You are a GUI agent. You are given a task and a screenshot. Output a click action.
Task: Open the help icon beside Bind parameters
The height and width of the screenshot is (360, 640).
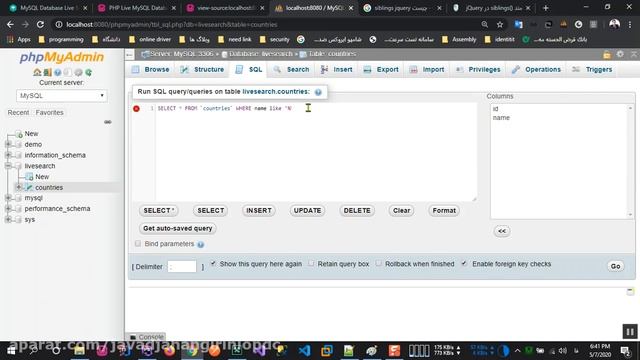pos(200,244)
